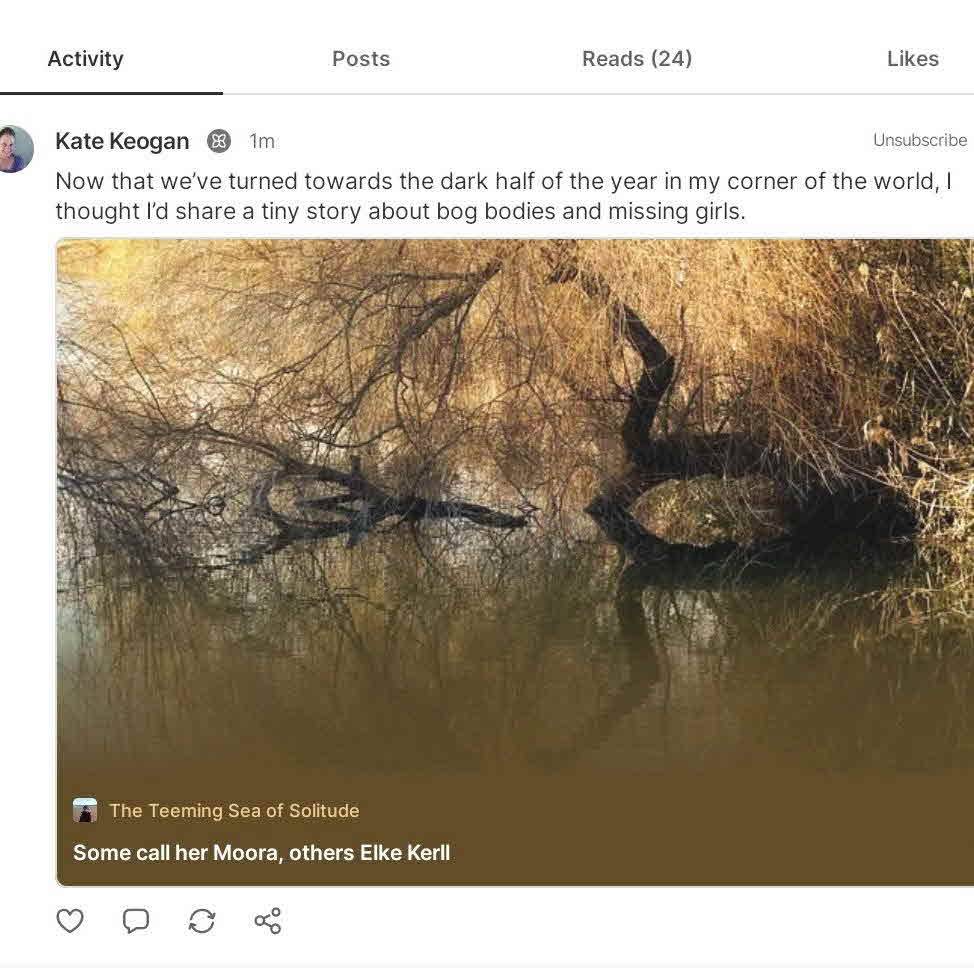
Task: Like Kate Keogan's note with the heart icon
Action: [70, 920]
